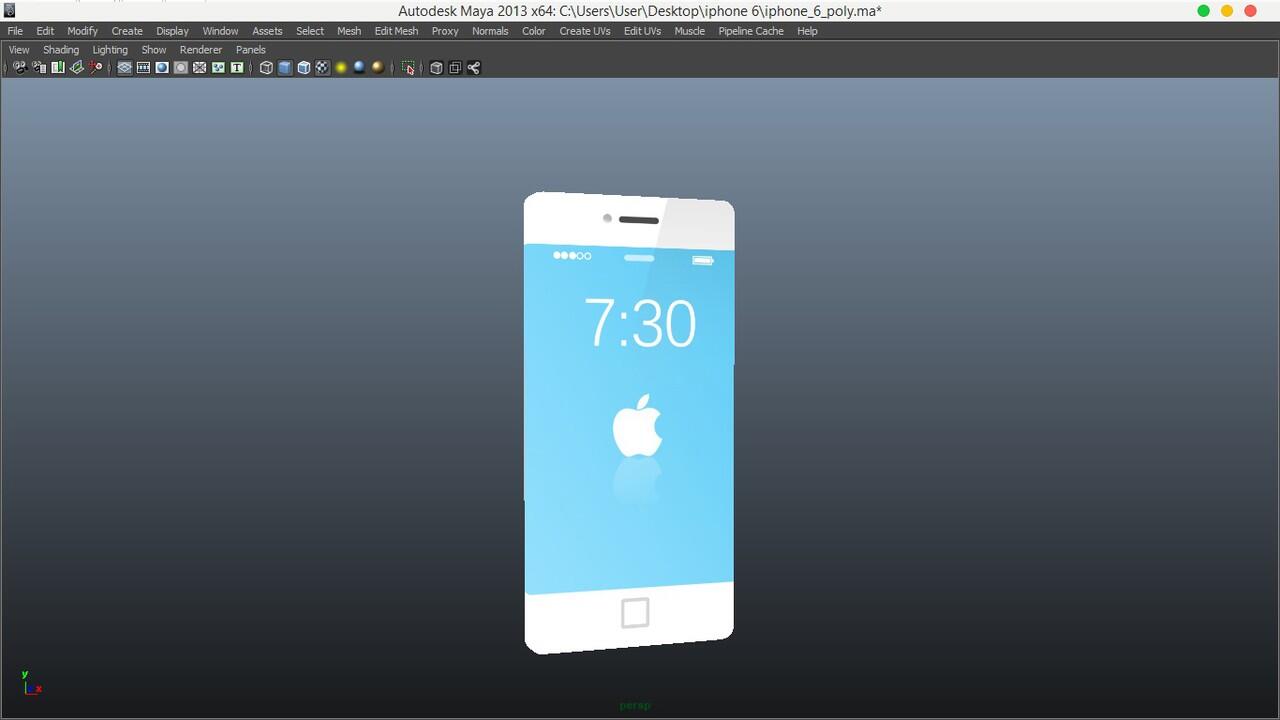Open the Pipeline Cache menu

(x=751, y=31)
